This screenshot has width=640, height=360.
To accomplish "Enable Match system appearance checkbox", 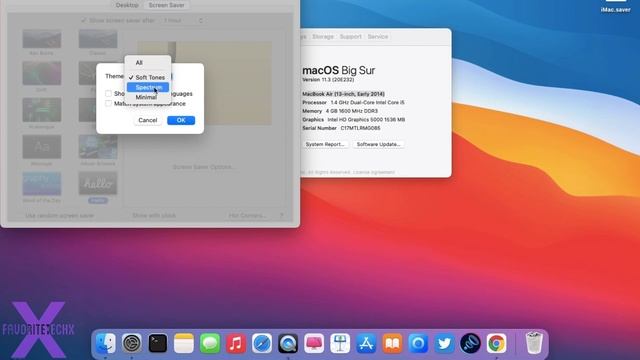I will click(108, 103).
